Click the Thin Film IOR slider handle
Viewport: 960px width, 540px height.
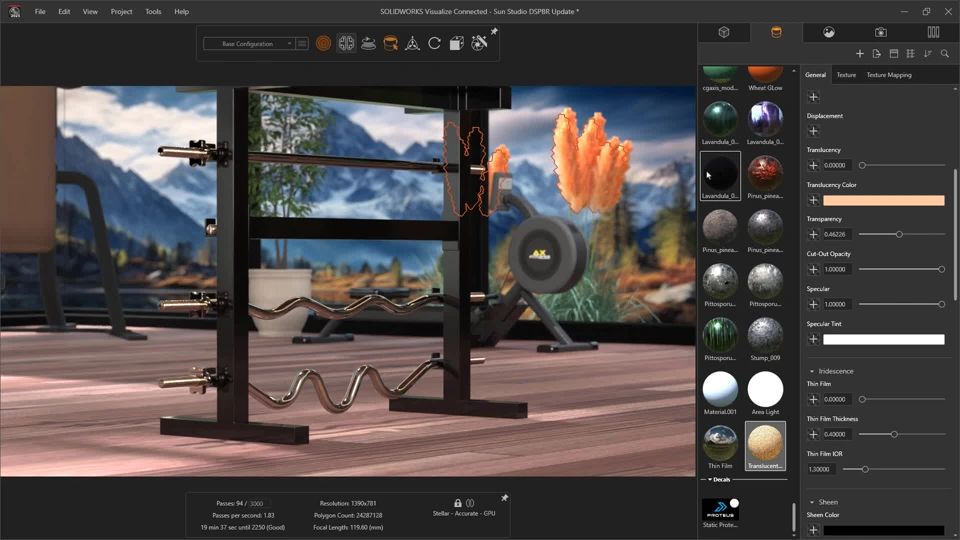[x=865, y=470]
